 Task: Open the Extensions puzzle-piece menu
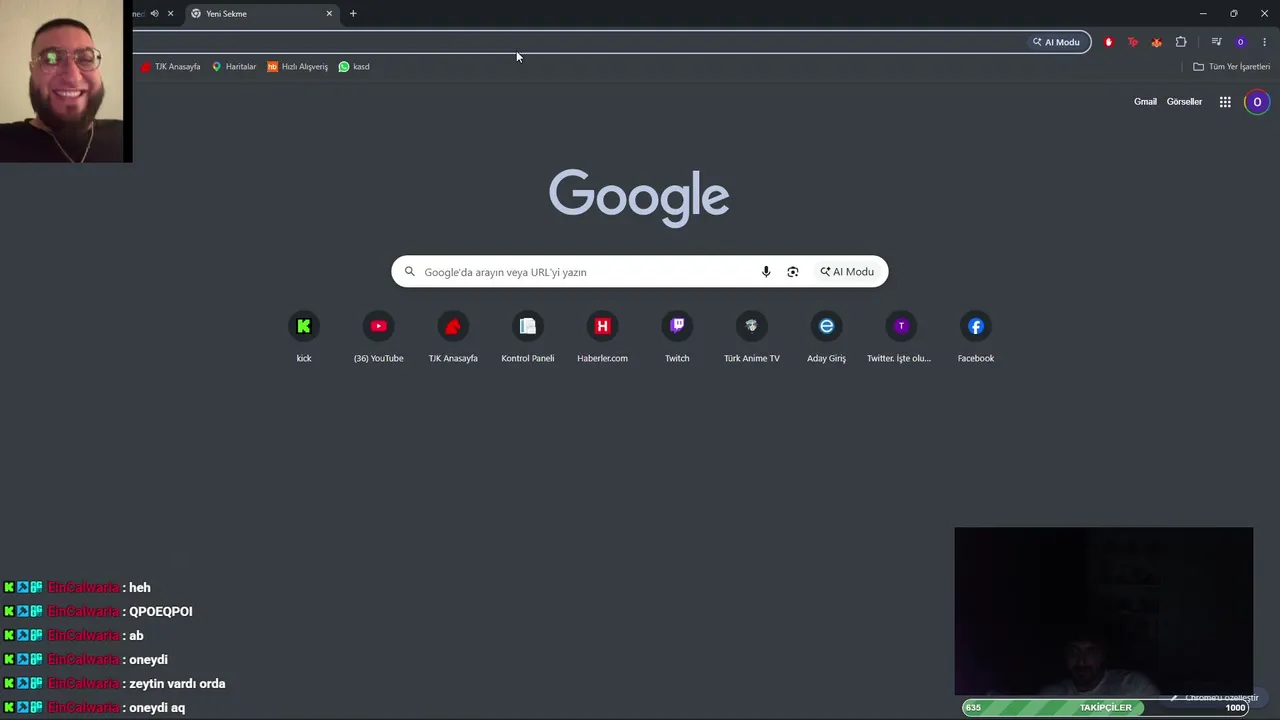click(x=1181, y=42)
